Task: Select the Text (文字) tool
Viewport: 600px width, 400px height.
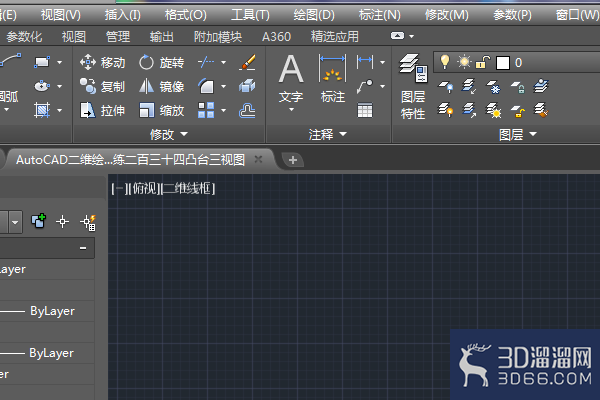Action: (291, 78)
